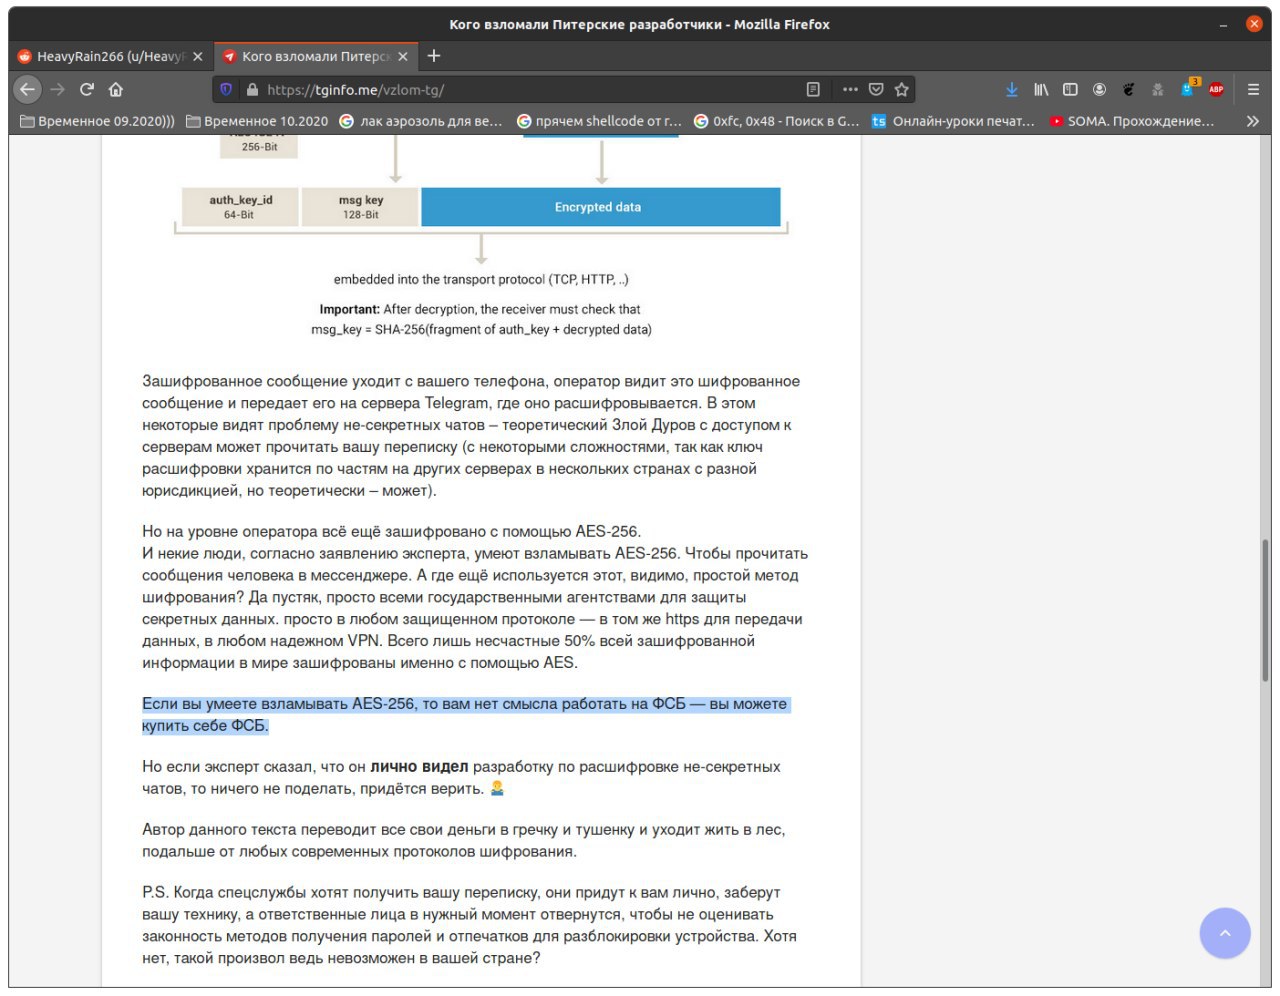Click the forward navigation arrow

pos(57,89)
